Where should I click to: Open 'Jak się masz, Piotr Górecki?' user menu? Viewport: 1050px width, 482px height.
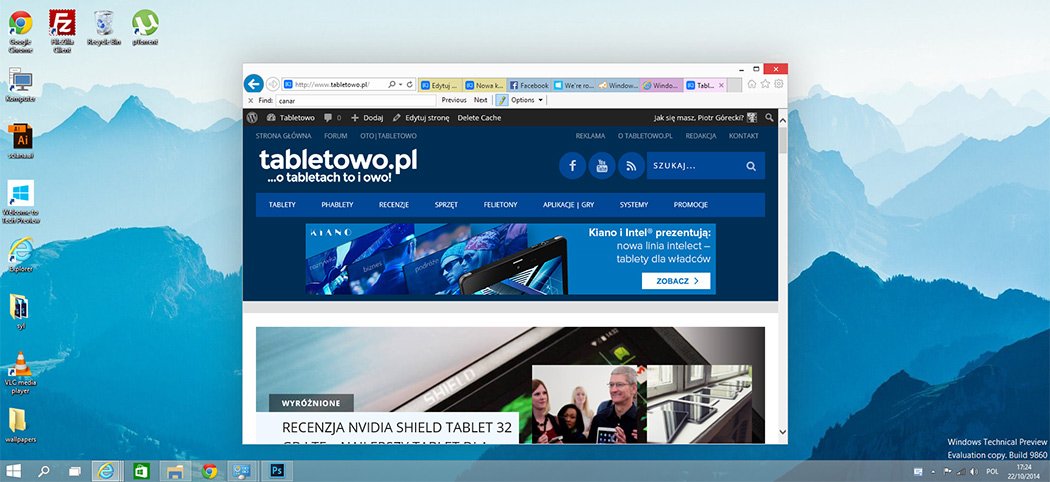pyautogui.click(x=705, y=118)
